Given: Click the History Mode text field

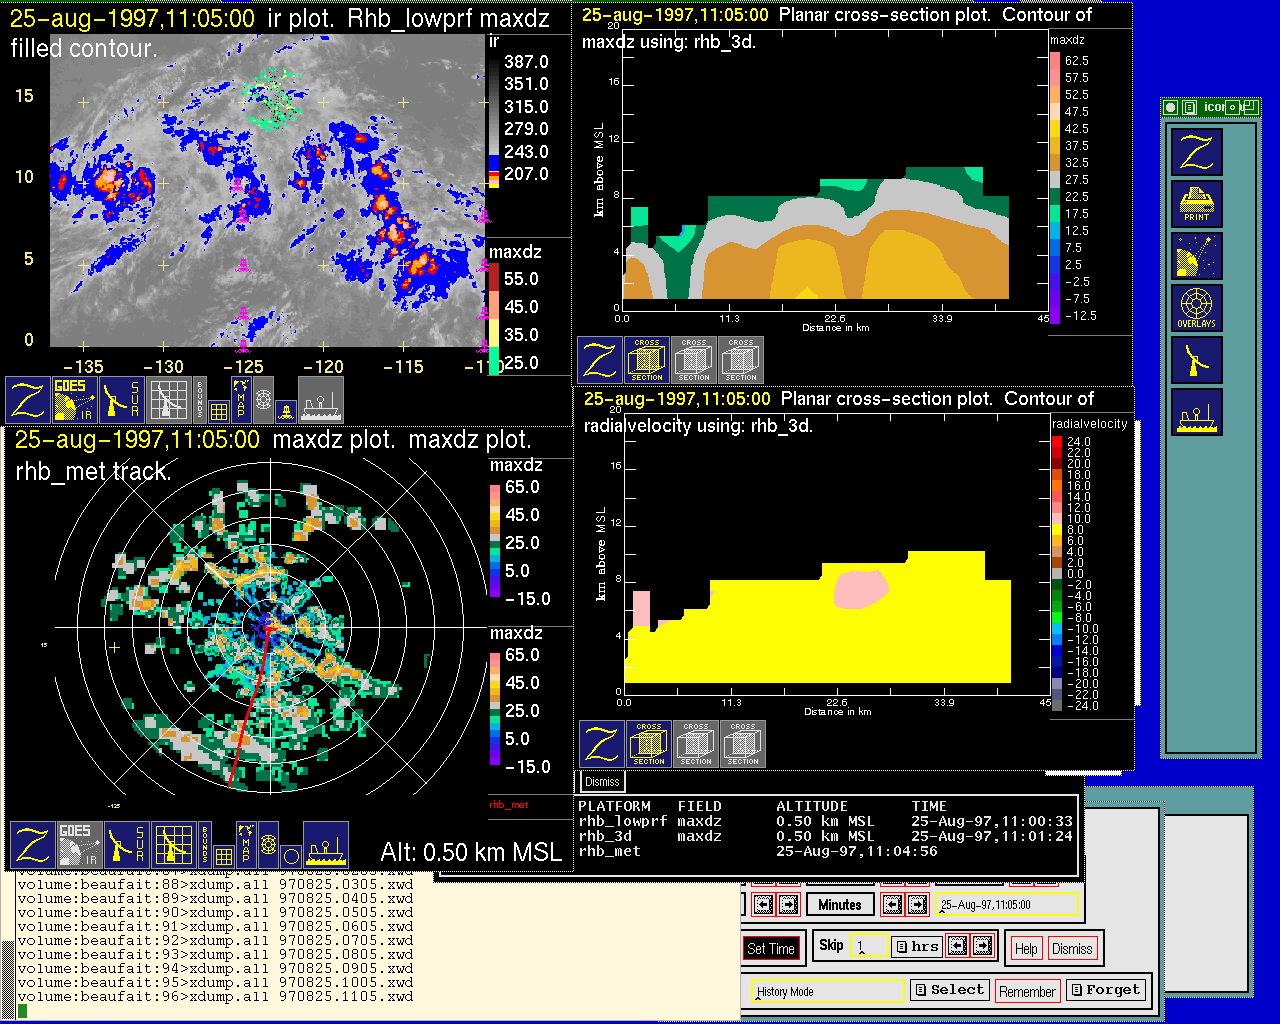Looking at the screenshot, I should 828,992.
